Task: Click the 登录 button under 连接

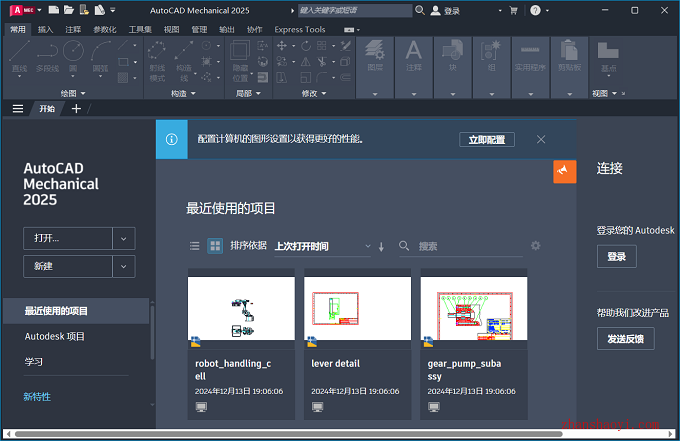Action: [x=616, y=256]
